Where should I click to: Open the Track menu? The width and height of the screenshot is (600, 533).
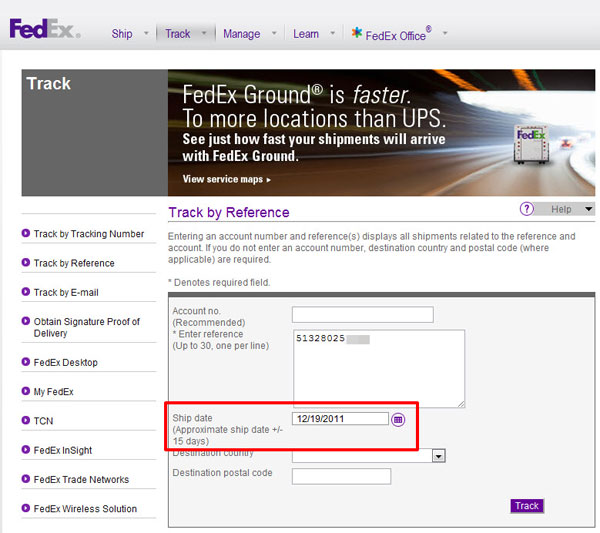pyautogui.click(x=178, y=34)
